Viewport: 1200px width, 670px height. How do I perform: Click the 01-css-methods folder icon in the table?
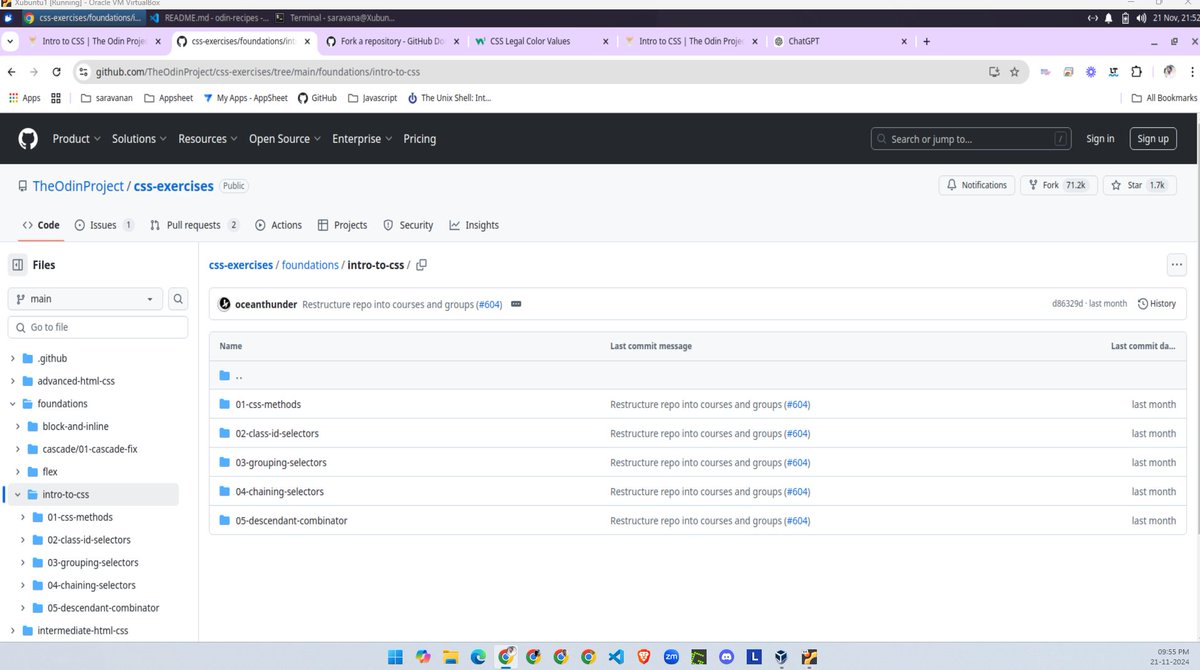225,405
